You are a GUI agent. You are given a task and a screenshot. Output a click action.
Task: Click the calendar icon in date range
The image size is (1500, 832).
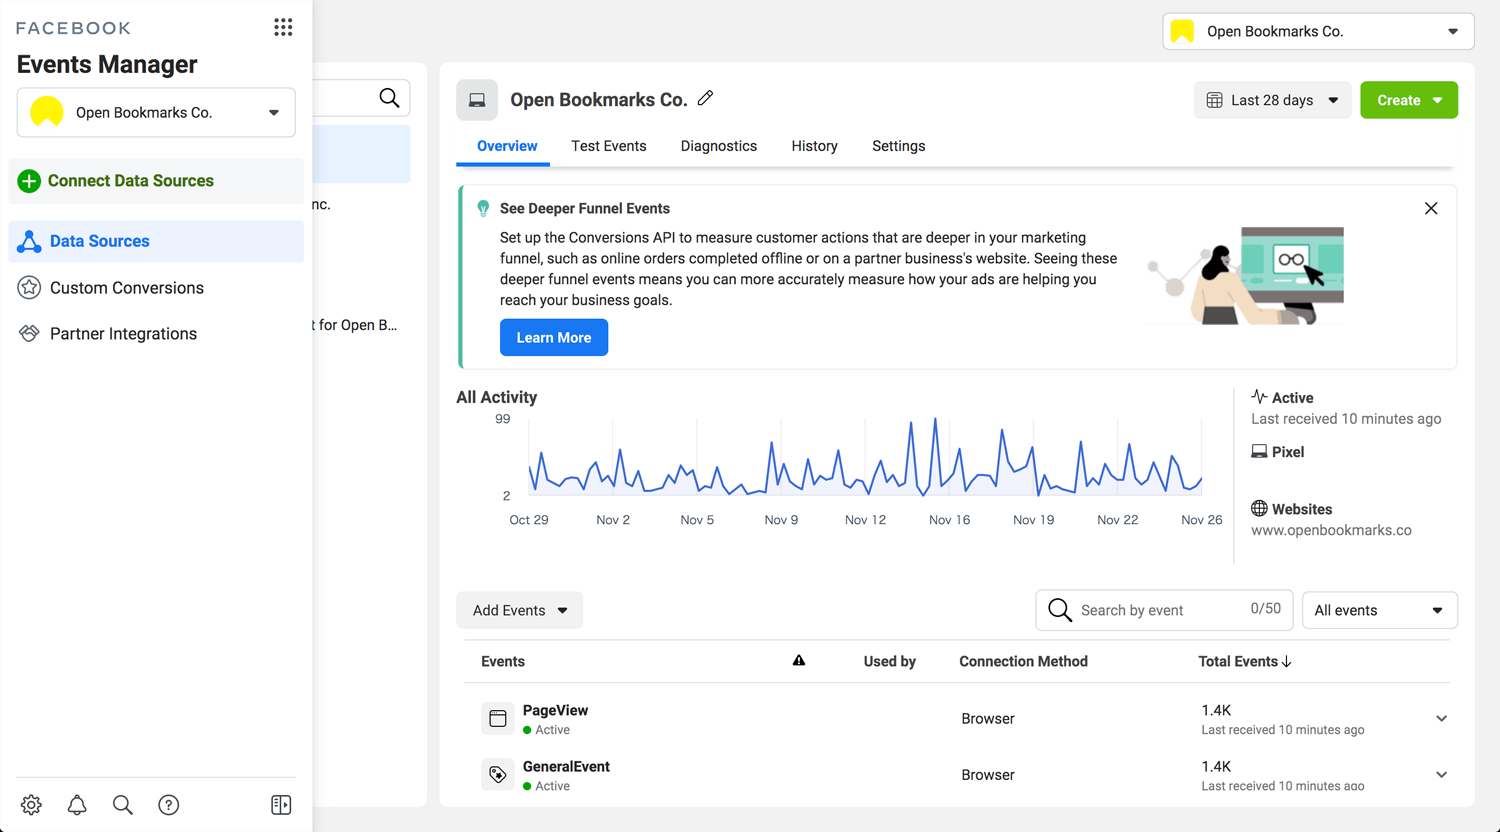coord(1214,100)
